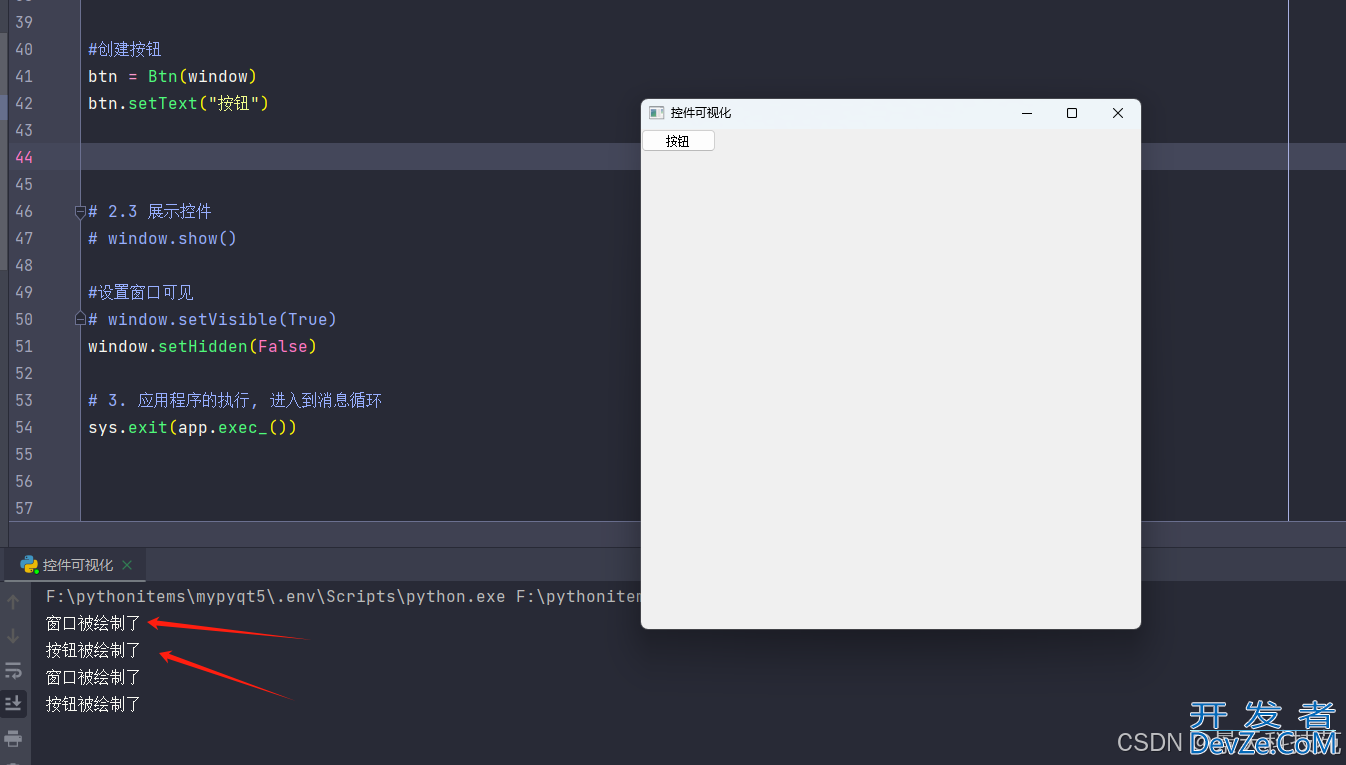Click the fold marker at line 50

[x=81, y=319]
